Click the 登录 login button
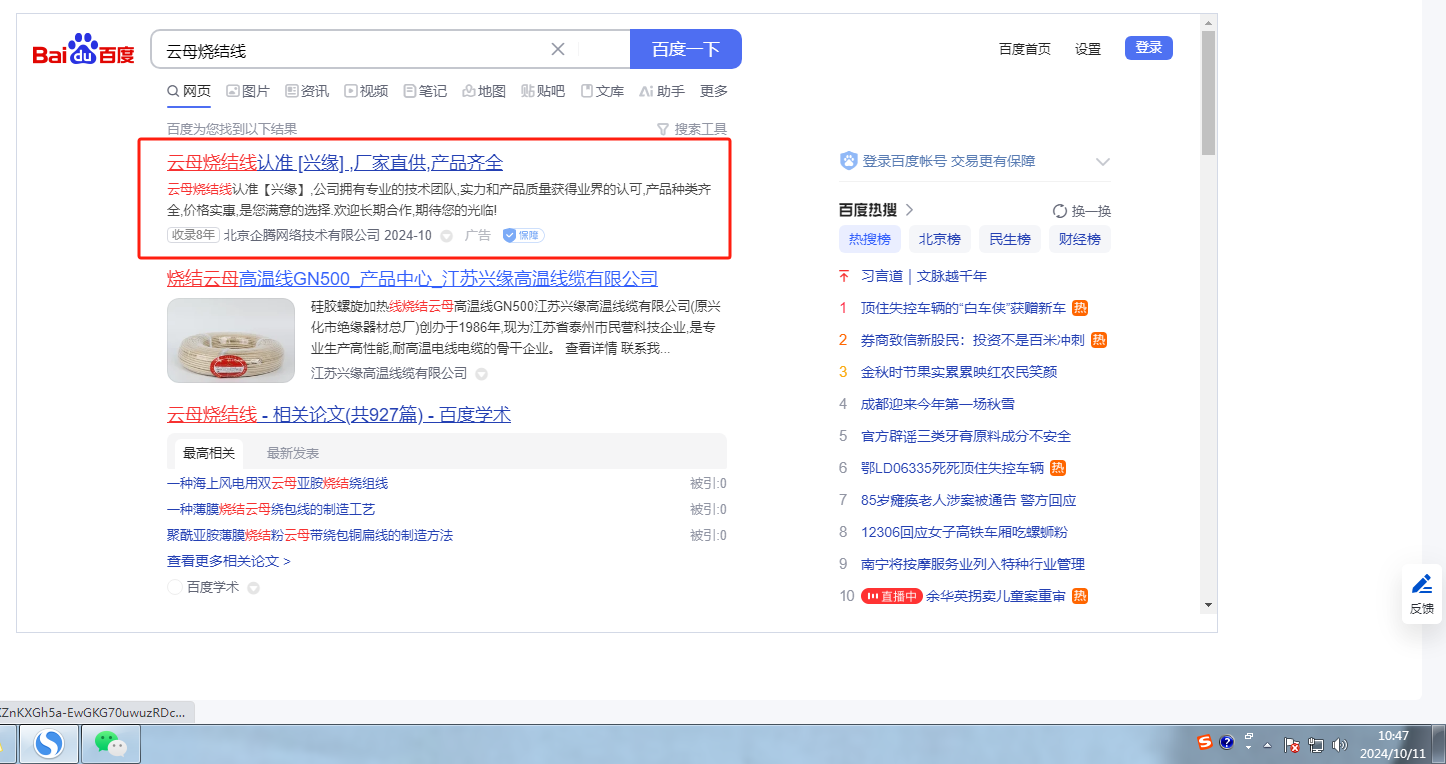The width and height of the screenshot is (1446, 764). (x=1148, y=48)
